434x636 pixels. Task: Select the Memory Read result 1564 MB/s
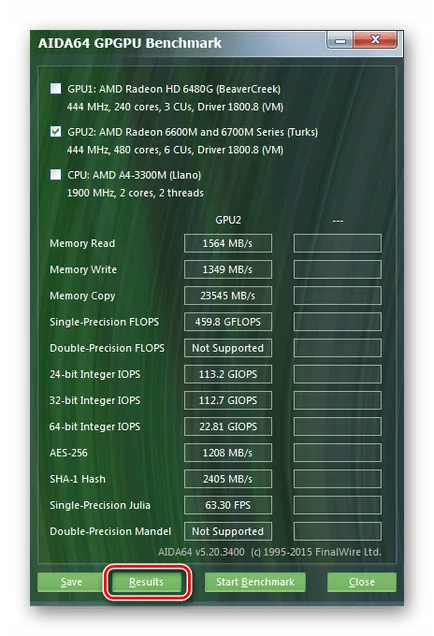(228, 243)
